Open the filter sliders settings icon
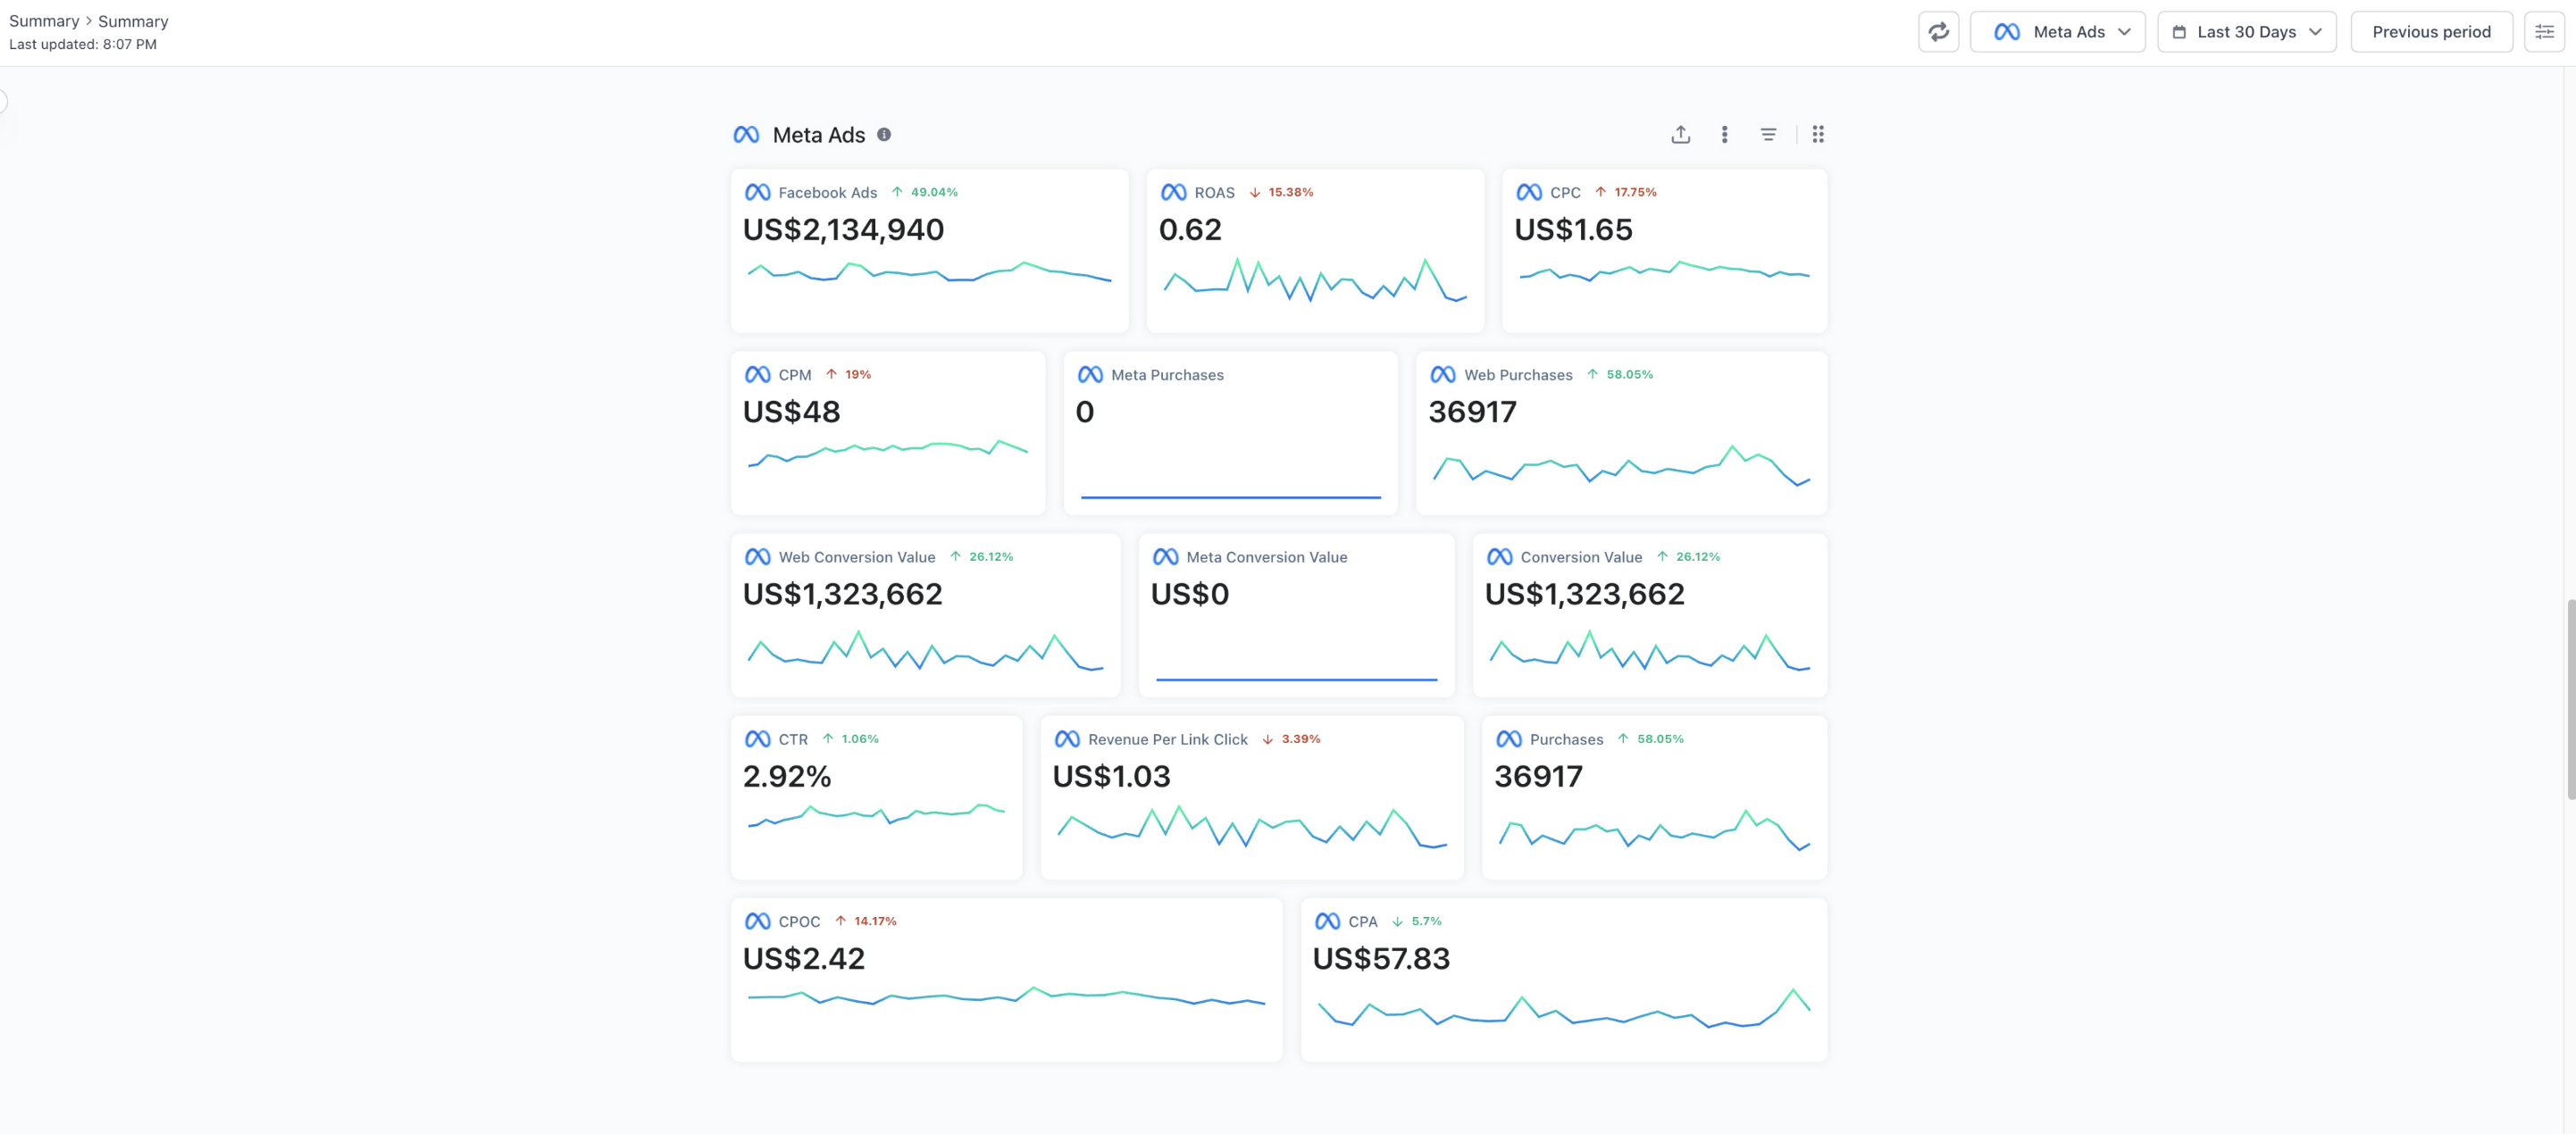2576x1134 pixels. click(2544, 32)
